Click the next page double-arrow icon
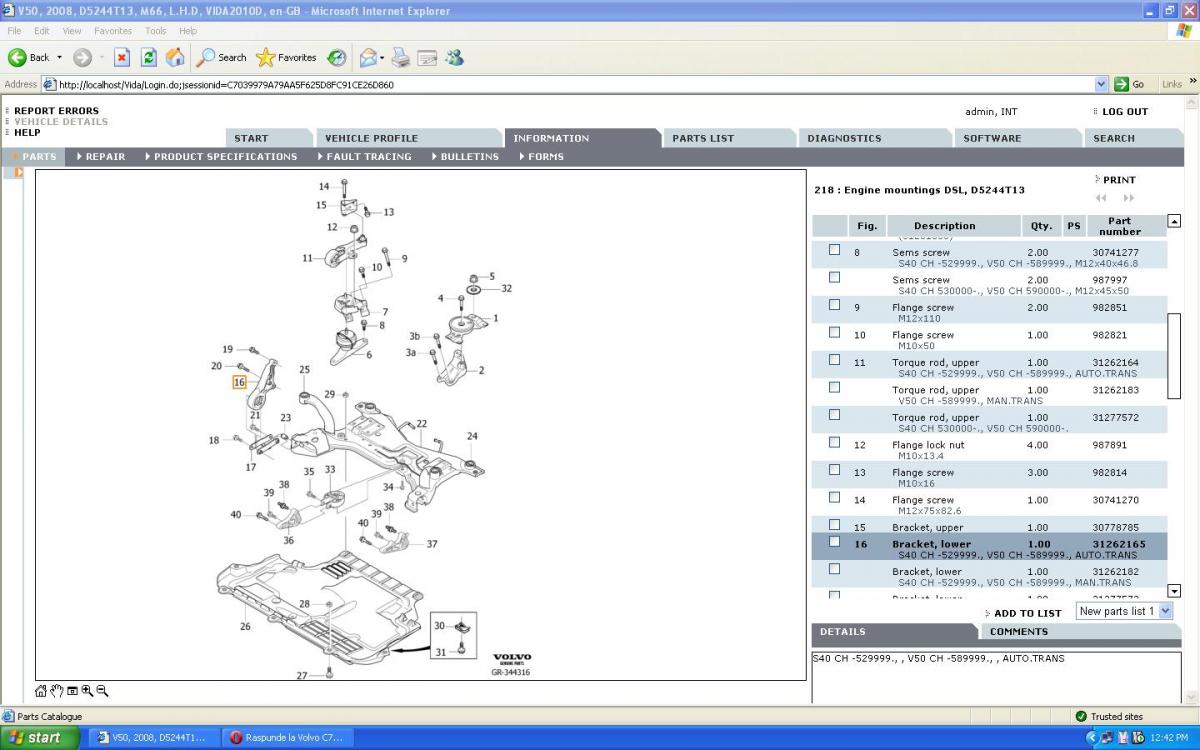The height and width of the screenshot is (750, 1200). tap(1129, 198)
